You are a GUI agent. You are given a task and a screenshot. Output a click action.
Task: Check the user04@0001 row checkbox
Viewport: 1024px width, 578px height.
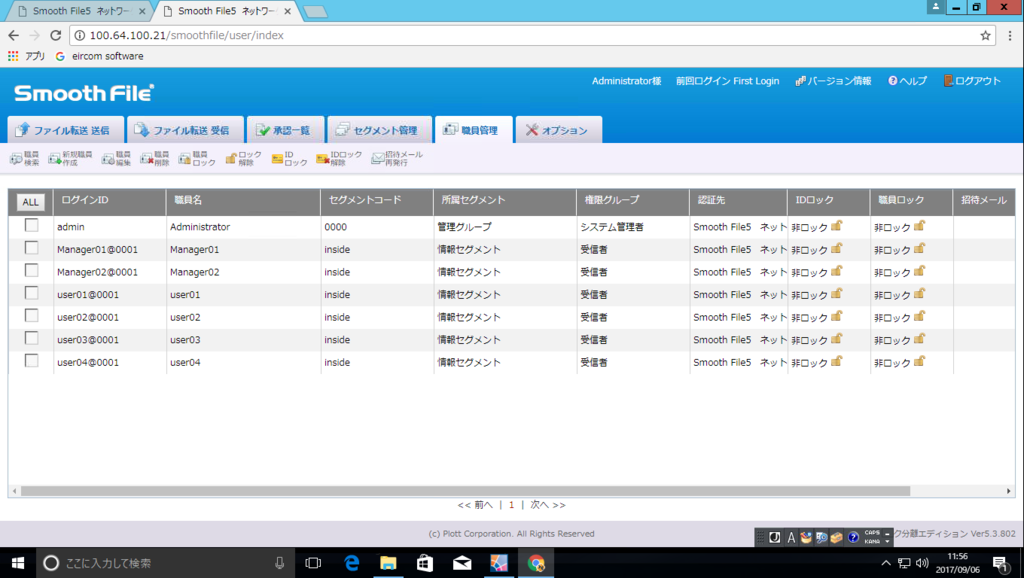pos(31,360)
